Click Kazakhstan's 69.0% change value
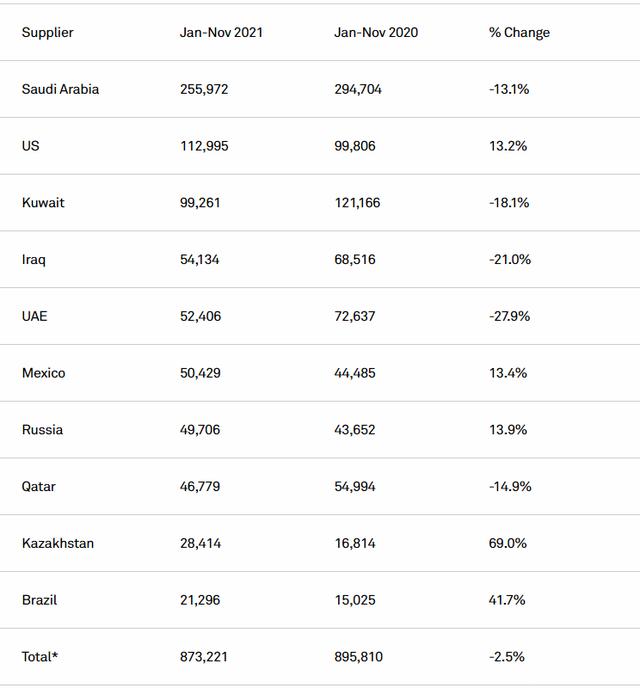Screen dimensions: 640x688 point(508,543)
